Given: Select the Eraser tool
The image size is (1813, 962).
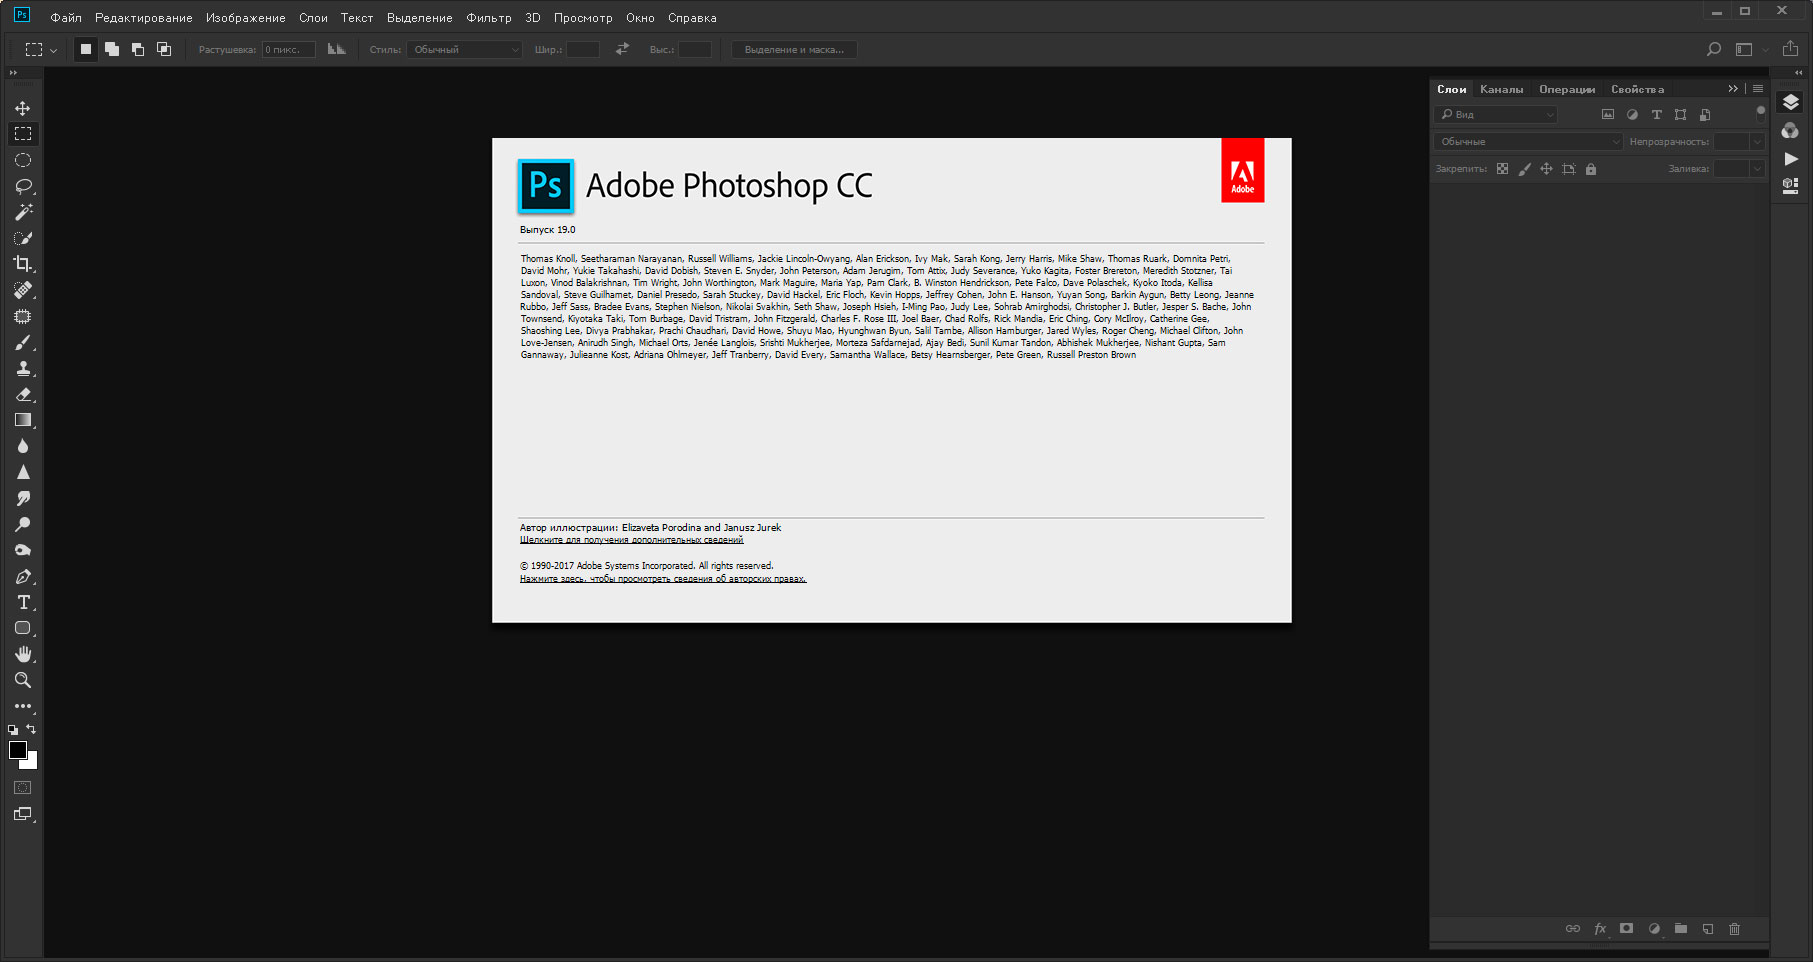Looking at the screenshot, I should tap(23, 394).
